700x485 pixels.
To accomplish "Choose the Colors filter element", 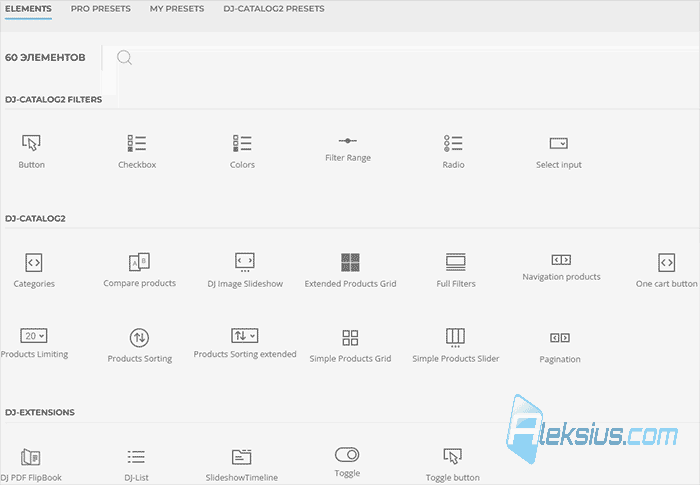I will (242, 151).
